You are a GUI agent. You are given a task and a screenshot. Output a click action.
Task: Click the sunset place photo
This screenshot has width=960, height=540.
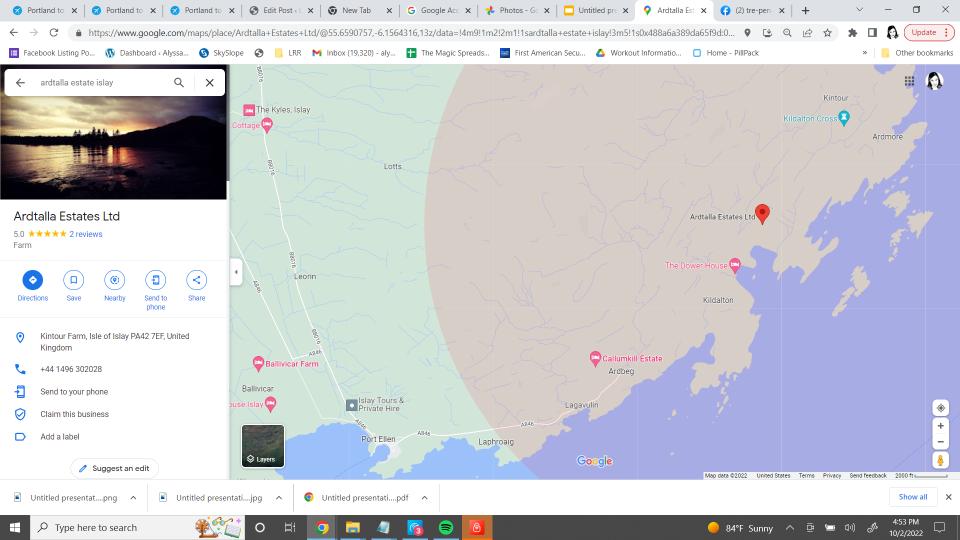click(x=113, y=148)
